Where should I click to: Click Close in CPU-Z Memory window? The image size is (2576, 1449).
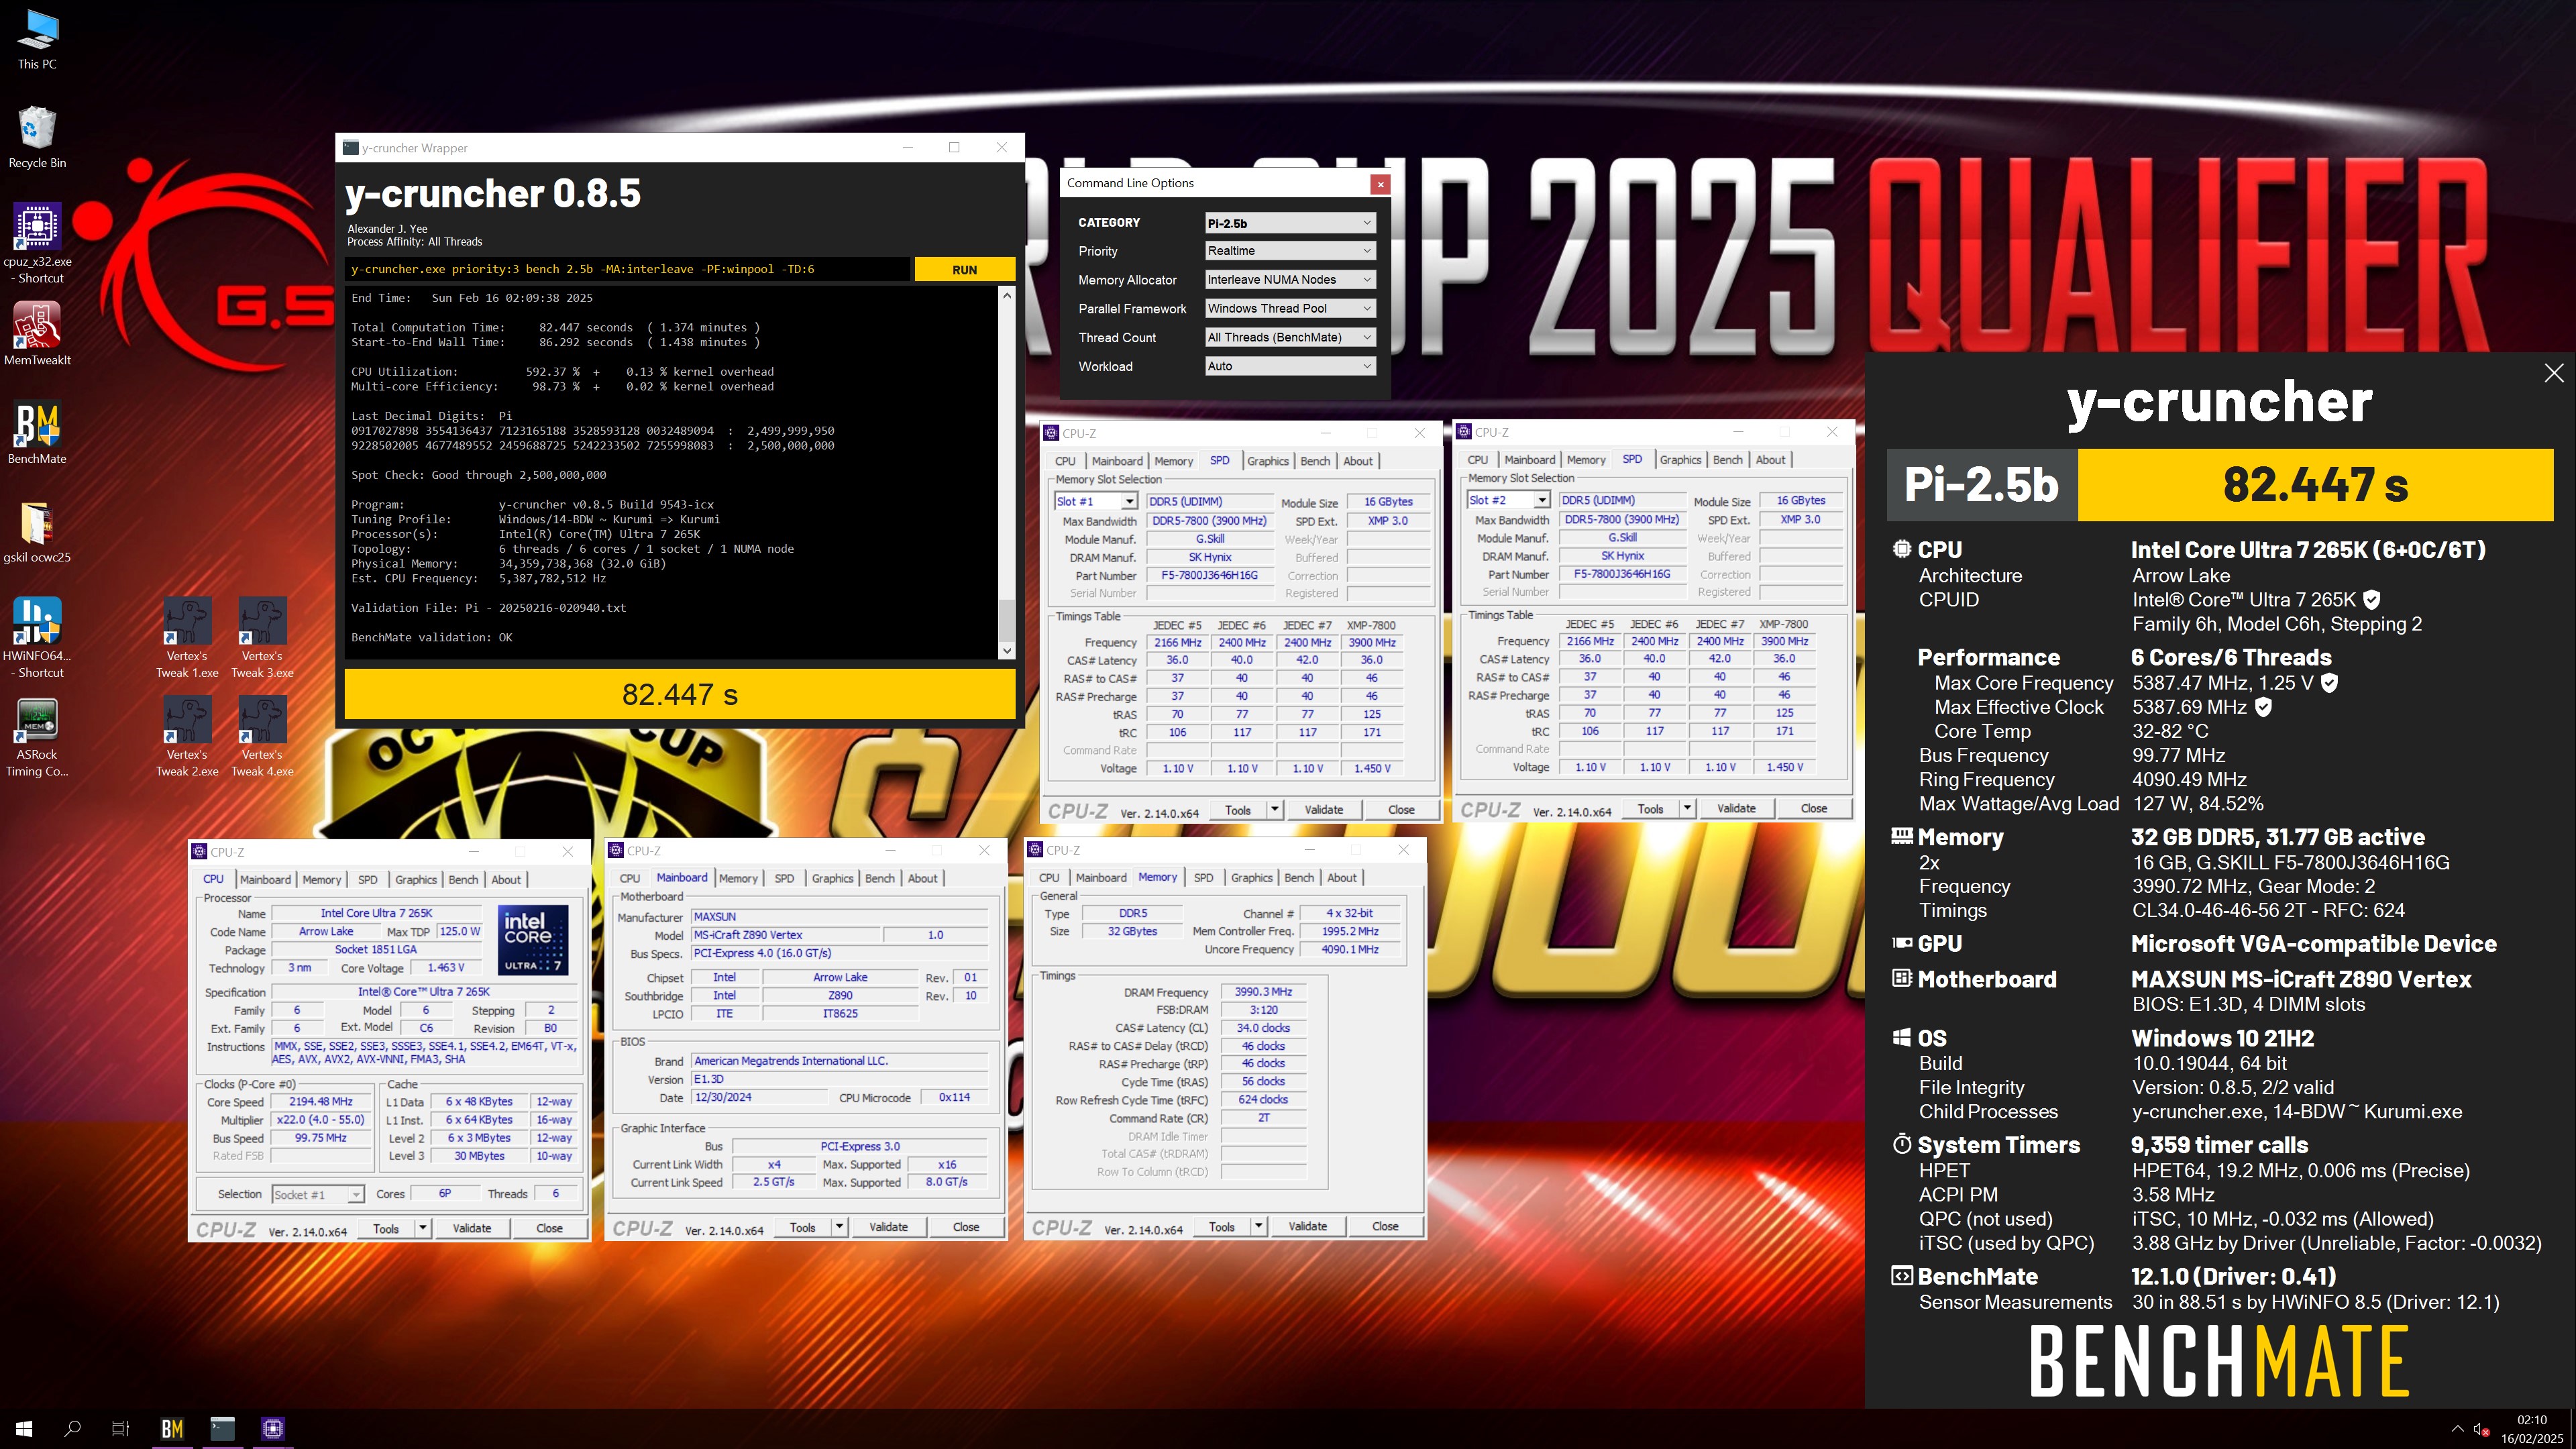pos(1385,1226)
